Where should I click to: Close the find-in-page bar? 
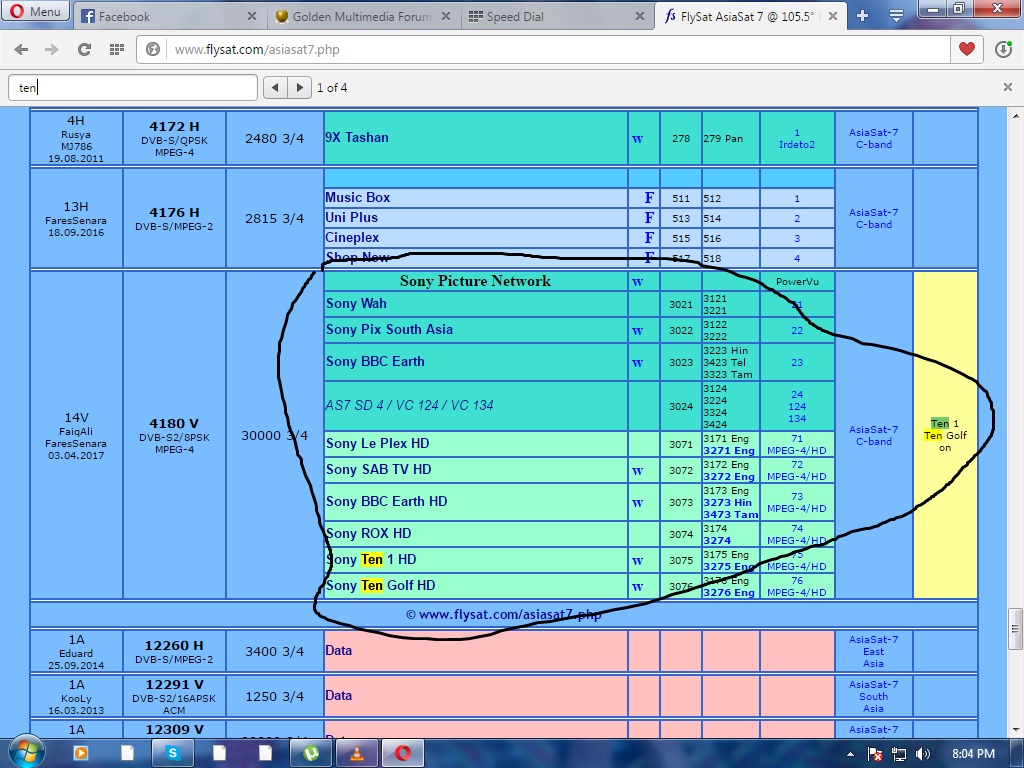[1008, 87]
